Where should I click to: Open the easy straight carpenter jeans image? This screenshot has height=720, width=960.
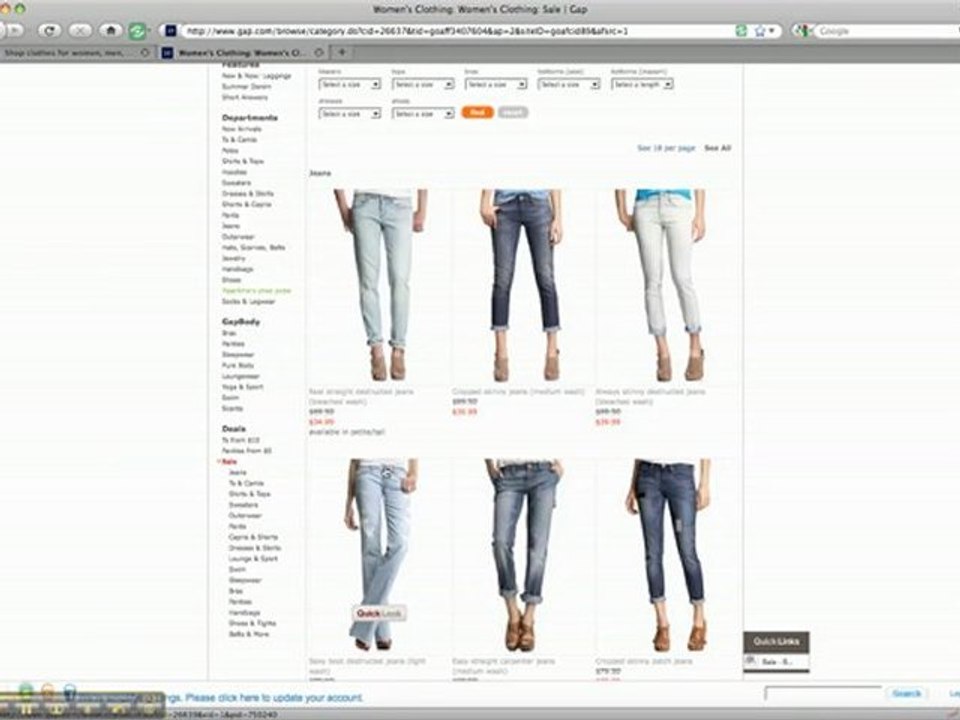click(523, 555)
